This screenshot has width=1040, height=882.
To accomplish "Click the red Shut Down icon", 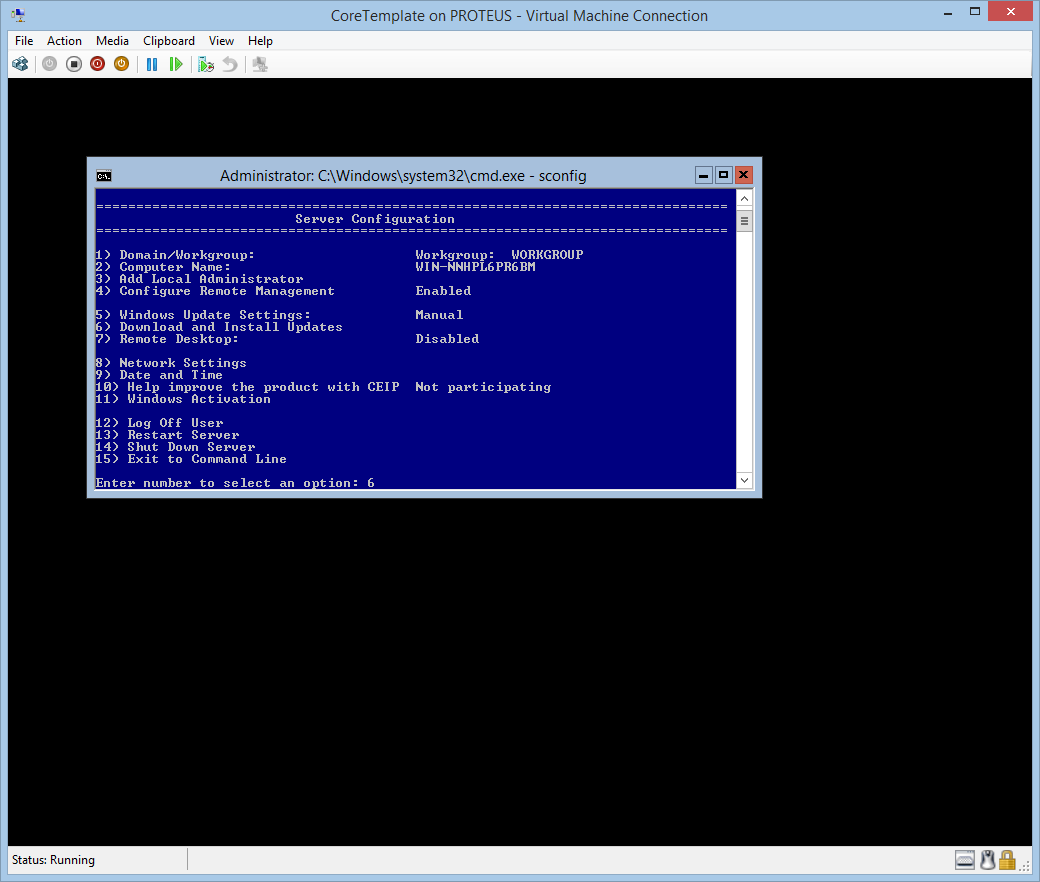I will tap(97, 64).
